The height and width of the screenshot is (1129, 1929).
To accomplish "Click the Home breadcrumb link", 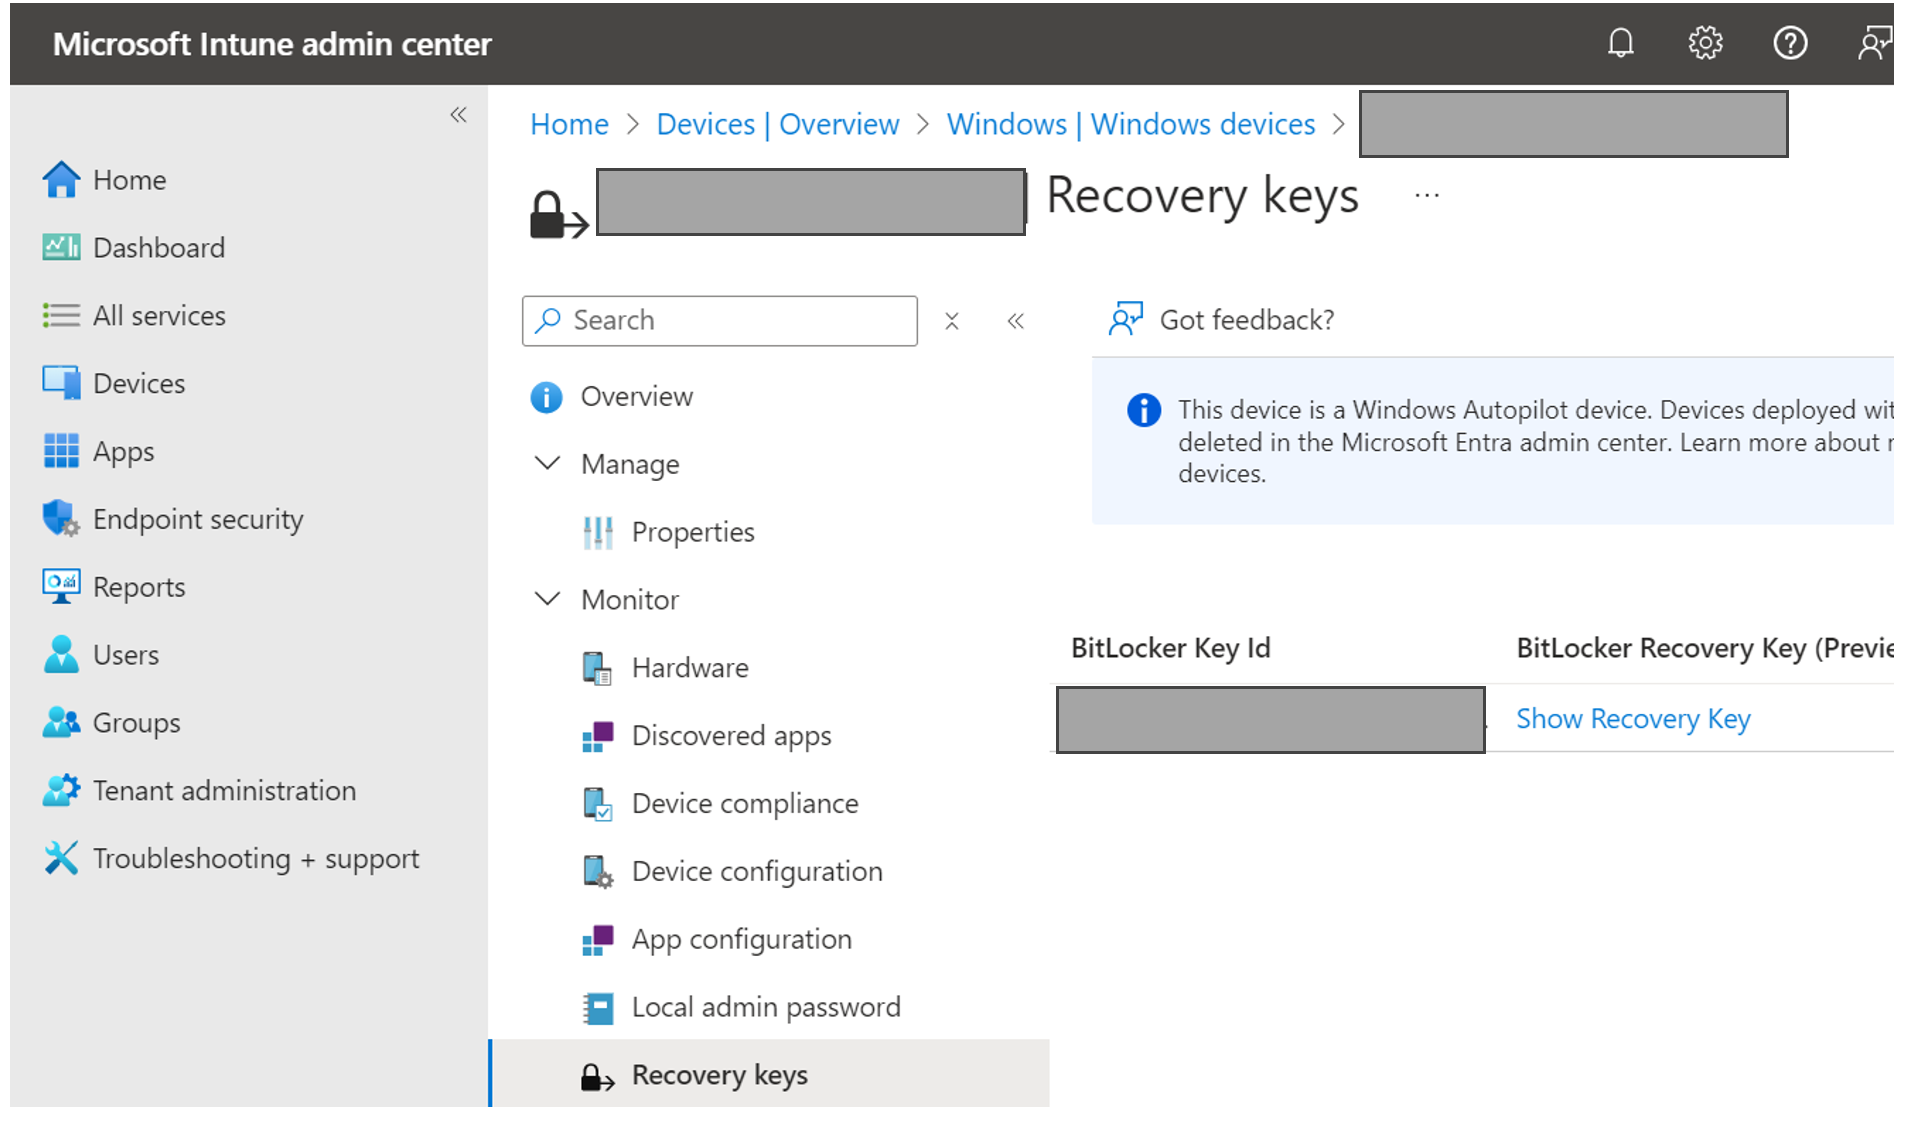I will tap(569, 124).
